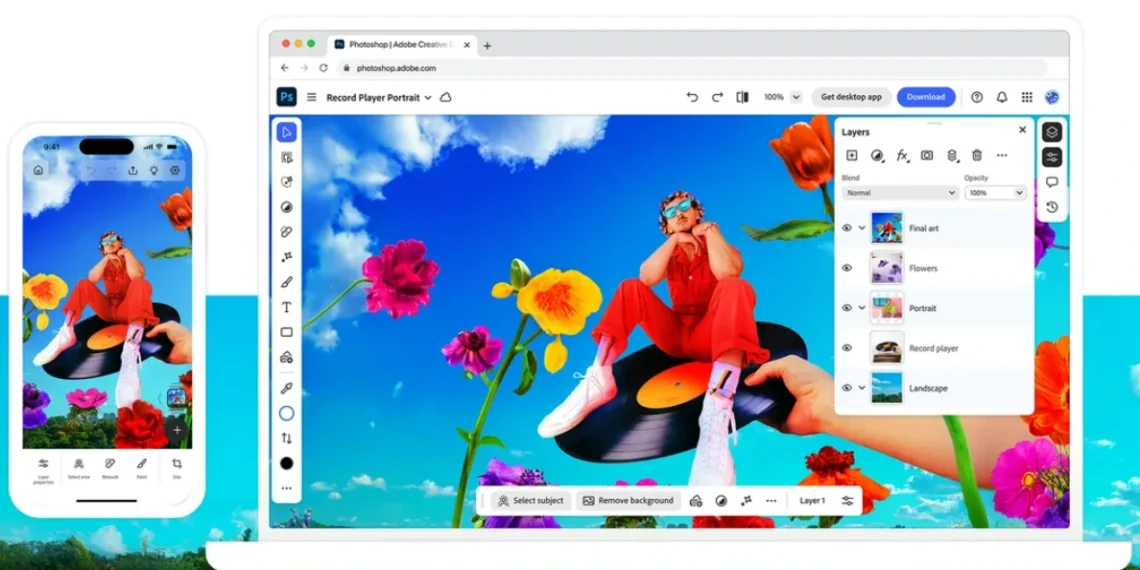
Task: Click the layer stack group icon in the Layers panel
Action: coord(952,155)
